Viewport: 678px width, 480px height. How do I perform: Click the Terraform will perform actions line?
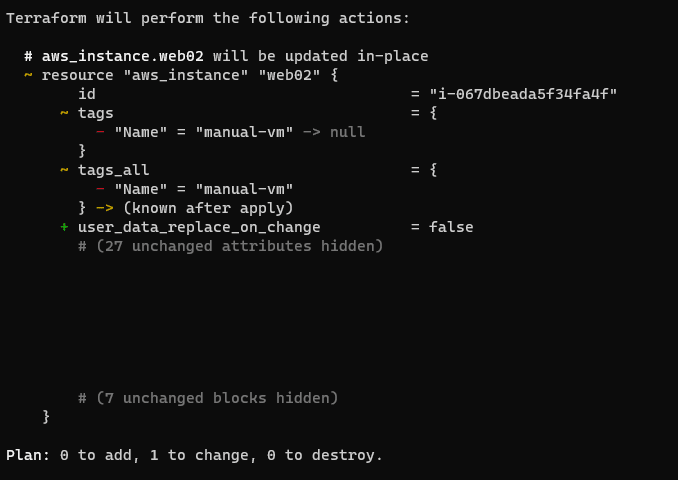[x=208, y=18]
